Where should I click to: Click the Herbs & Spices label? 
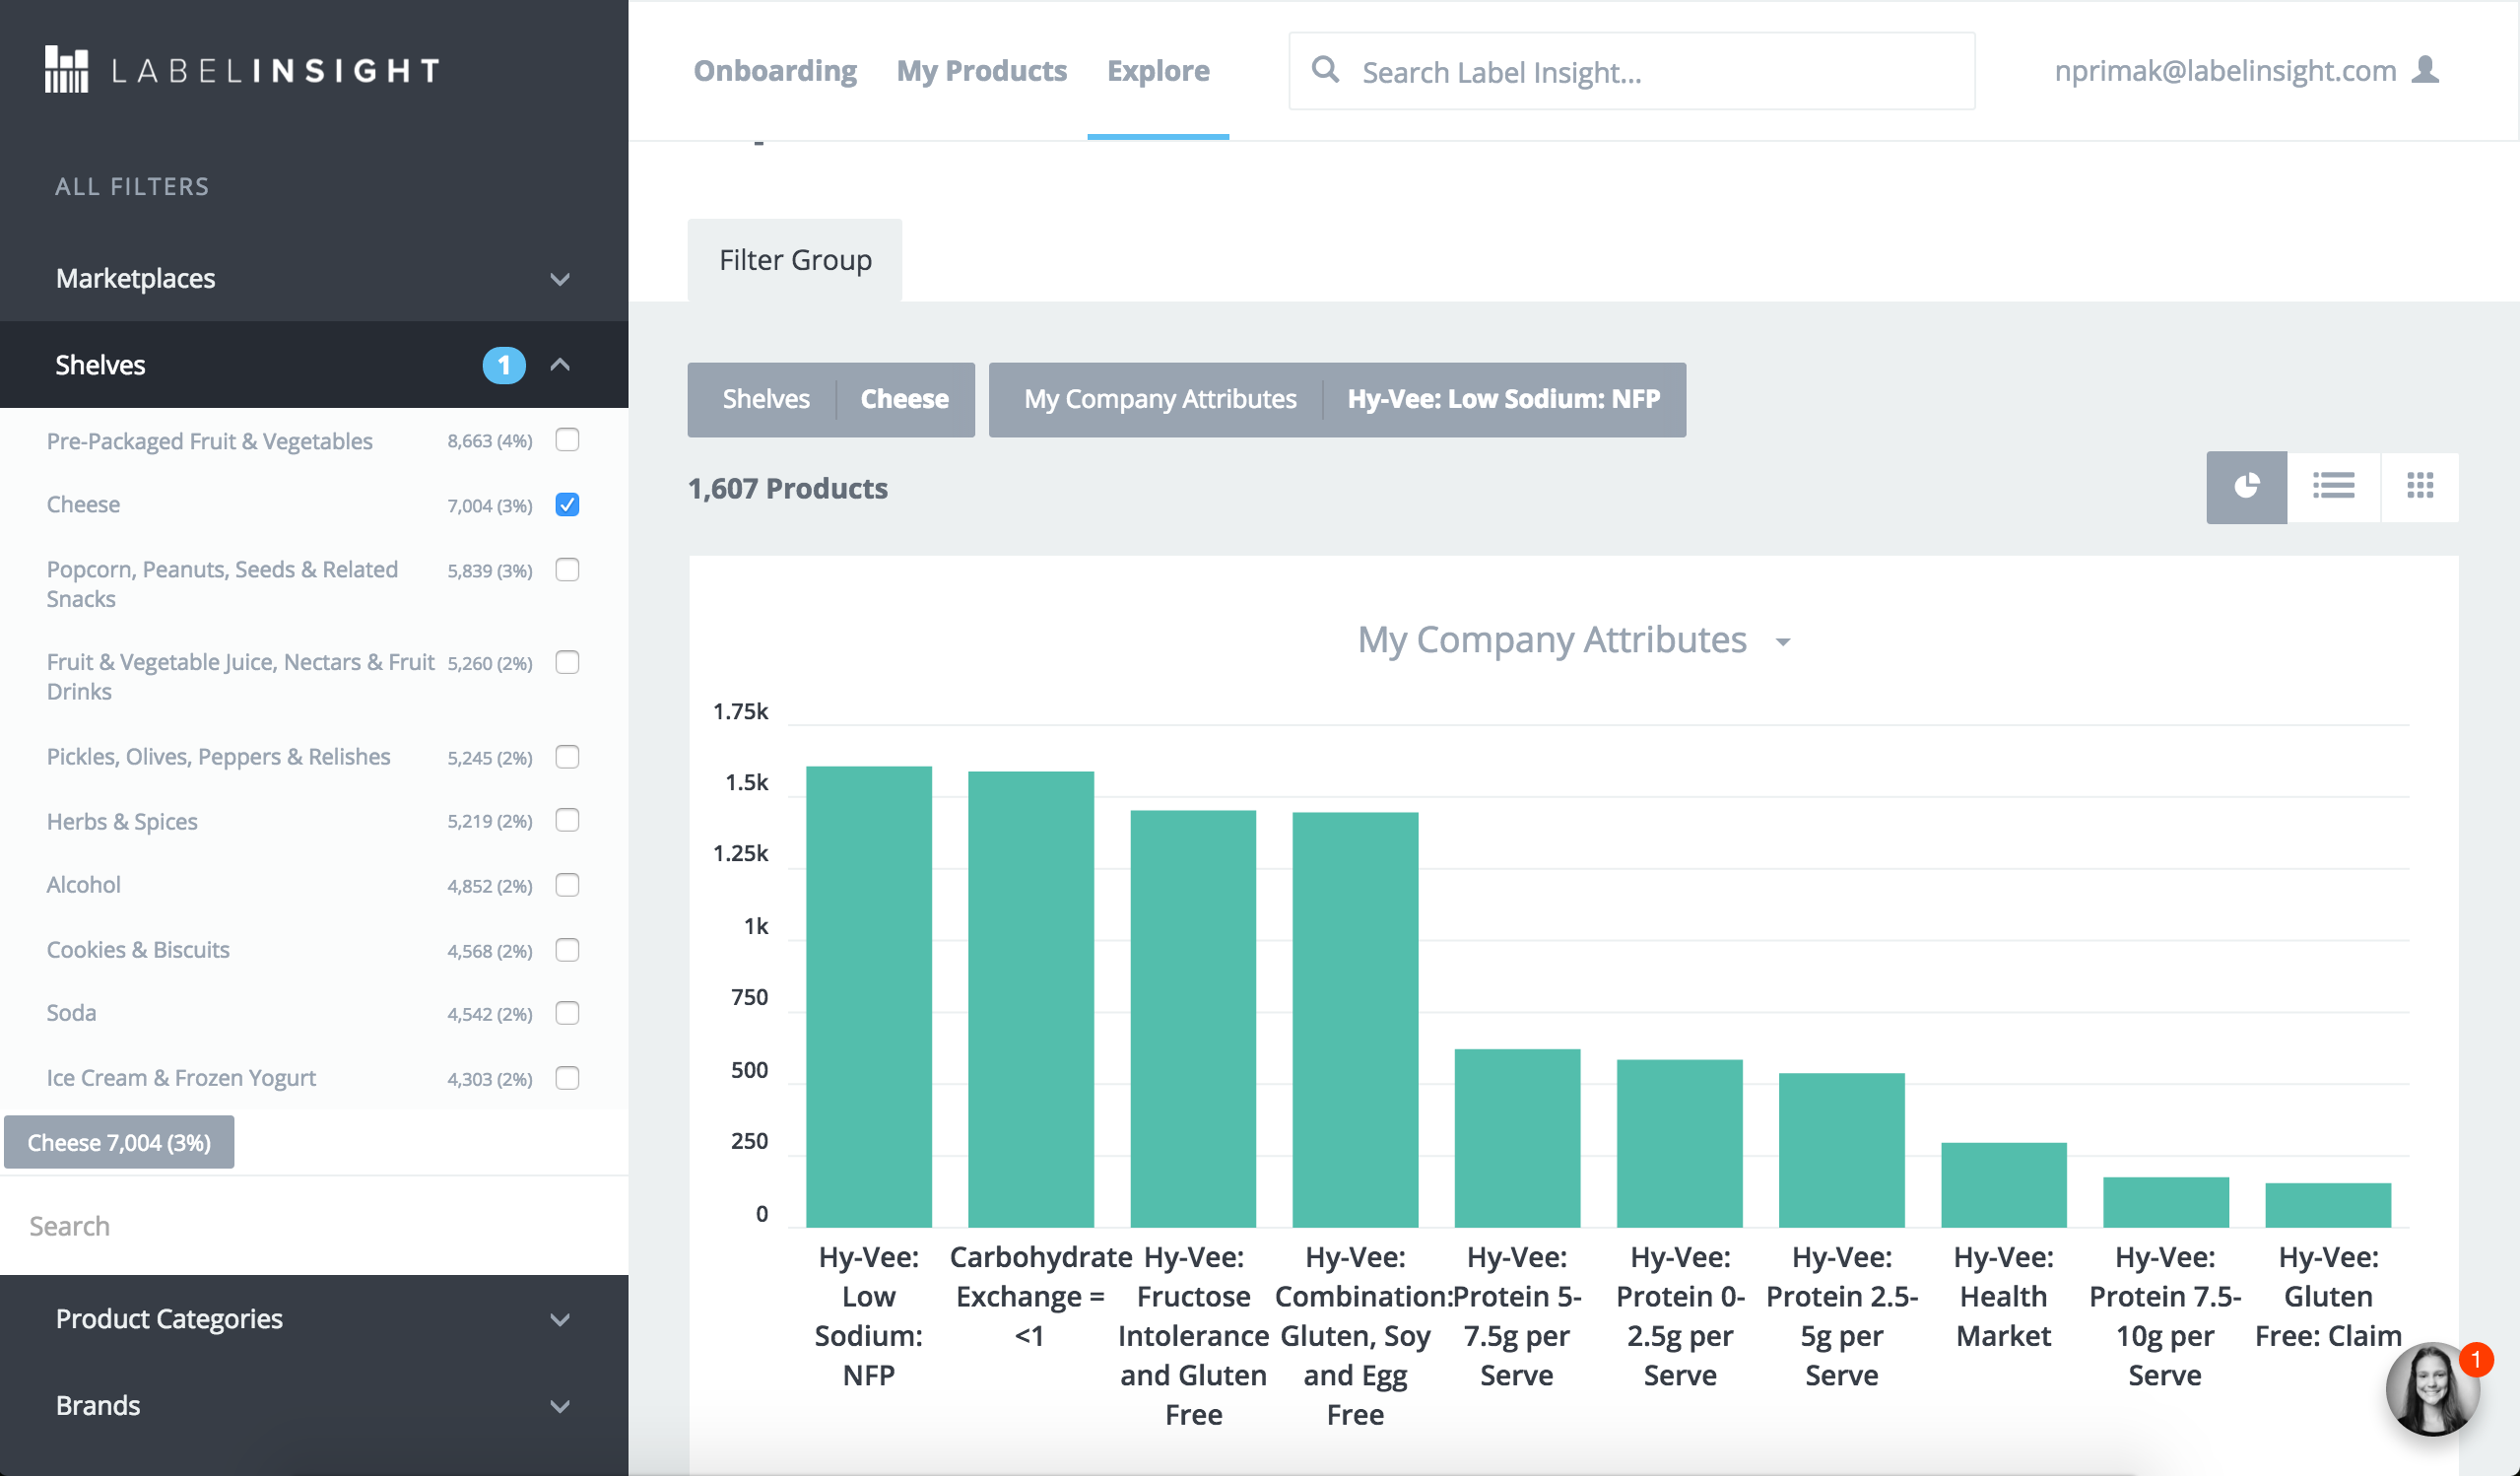tap(122, 822)
